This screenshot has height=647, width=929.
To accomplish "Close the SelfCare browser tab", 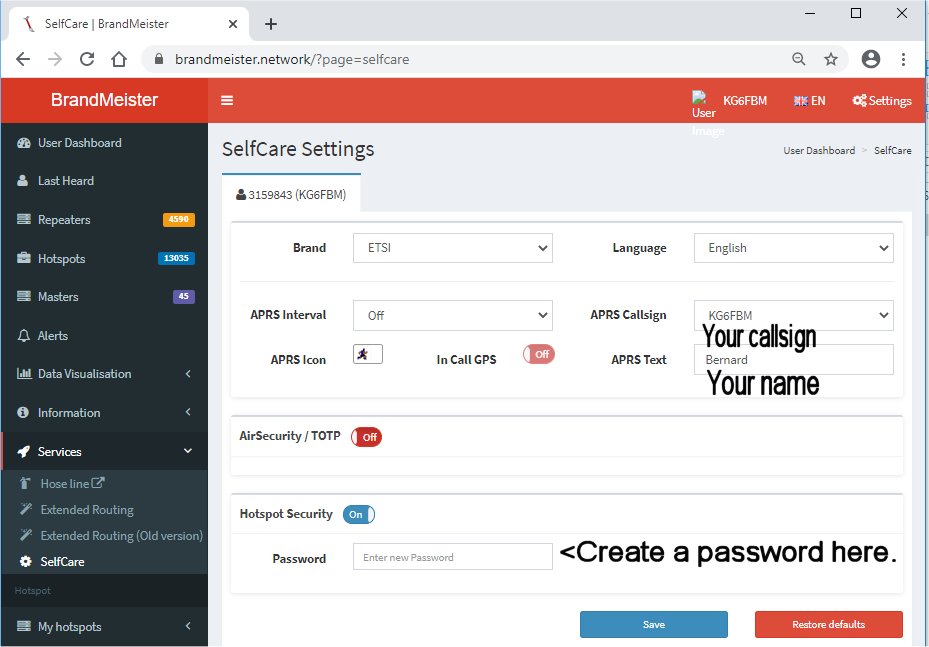I will tap(233, 24).
